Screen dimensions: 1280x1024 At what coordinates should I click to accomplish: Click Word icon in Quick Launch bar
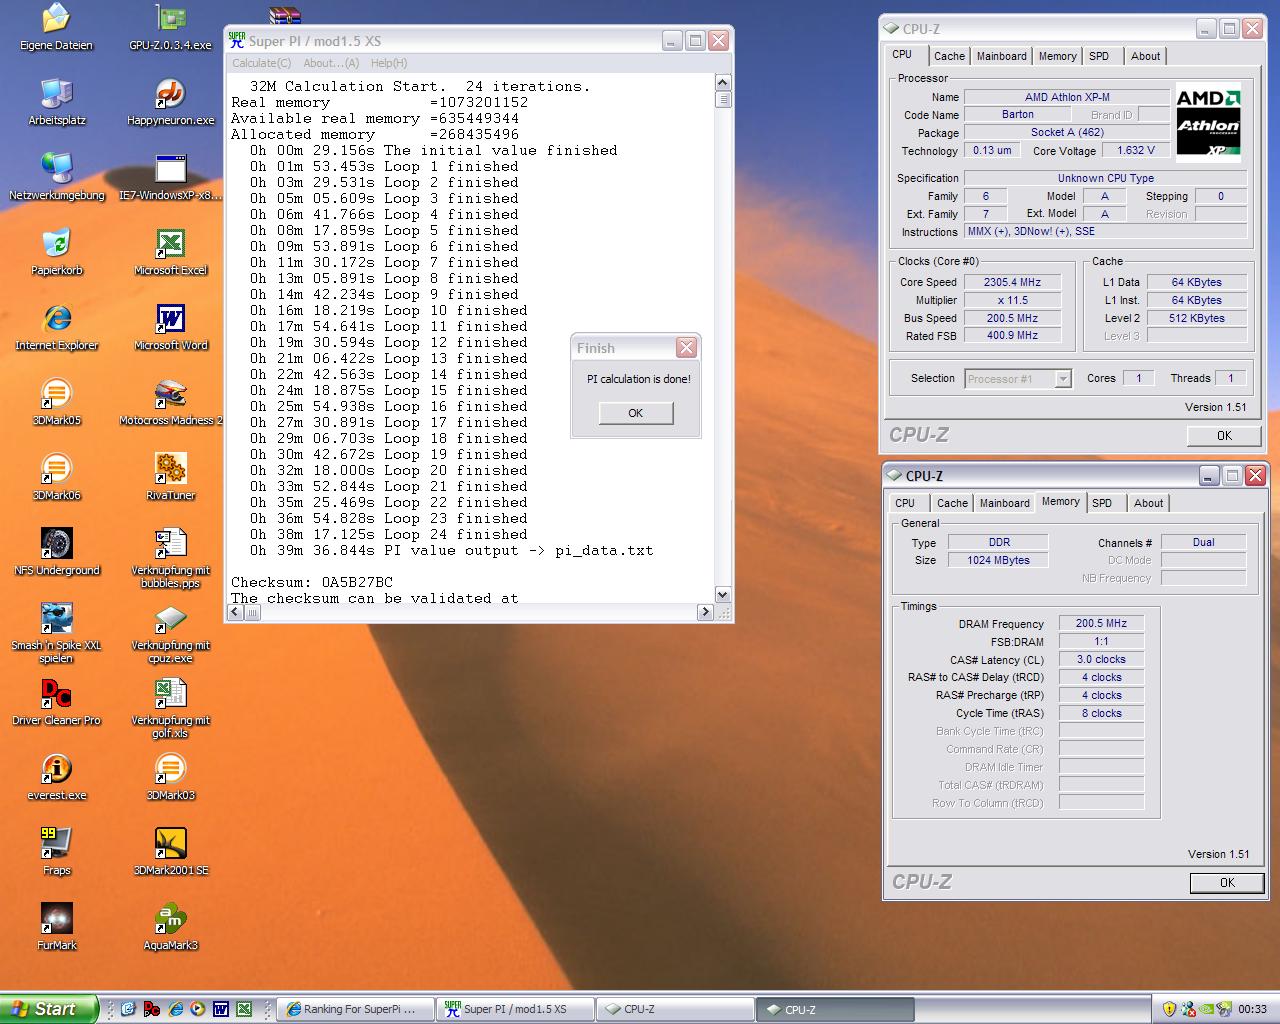tap(221, 1009)
